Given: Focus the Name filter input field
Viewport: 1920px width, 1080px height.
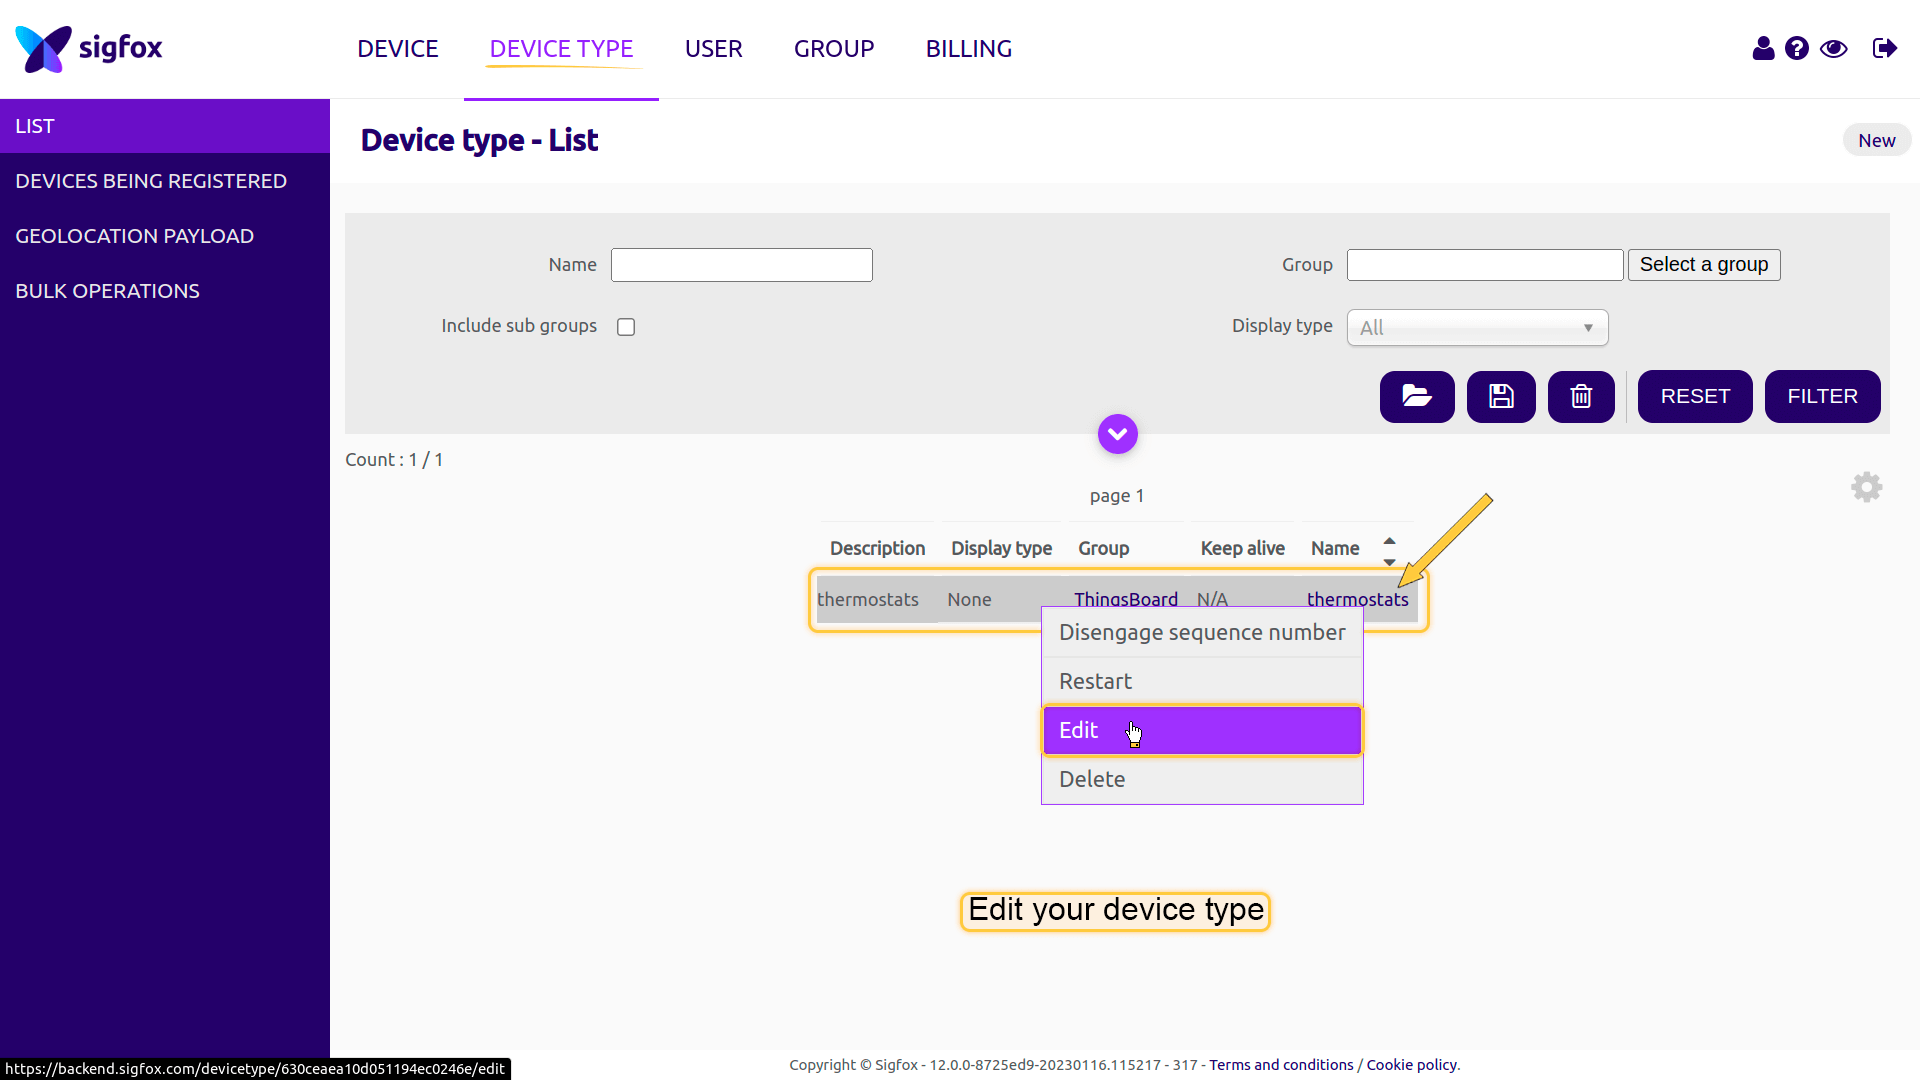Looking at the screenshot, I should [741, 265].
